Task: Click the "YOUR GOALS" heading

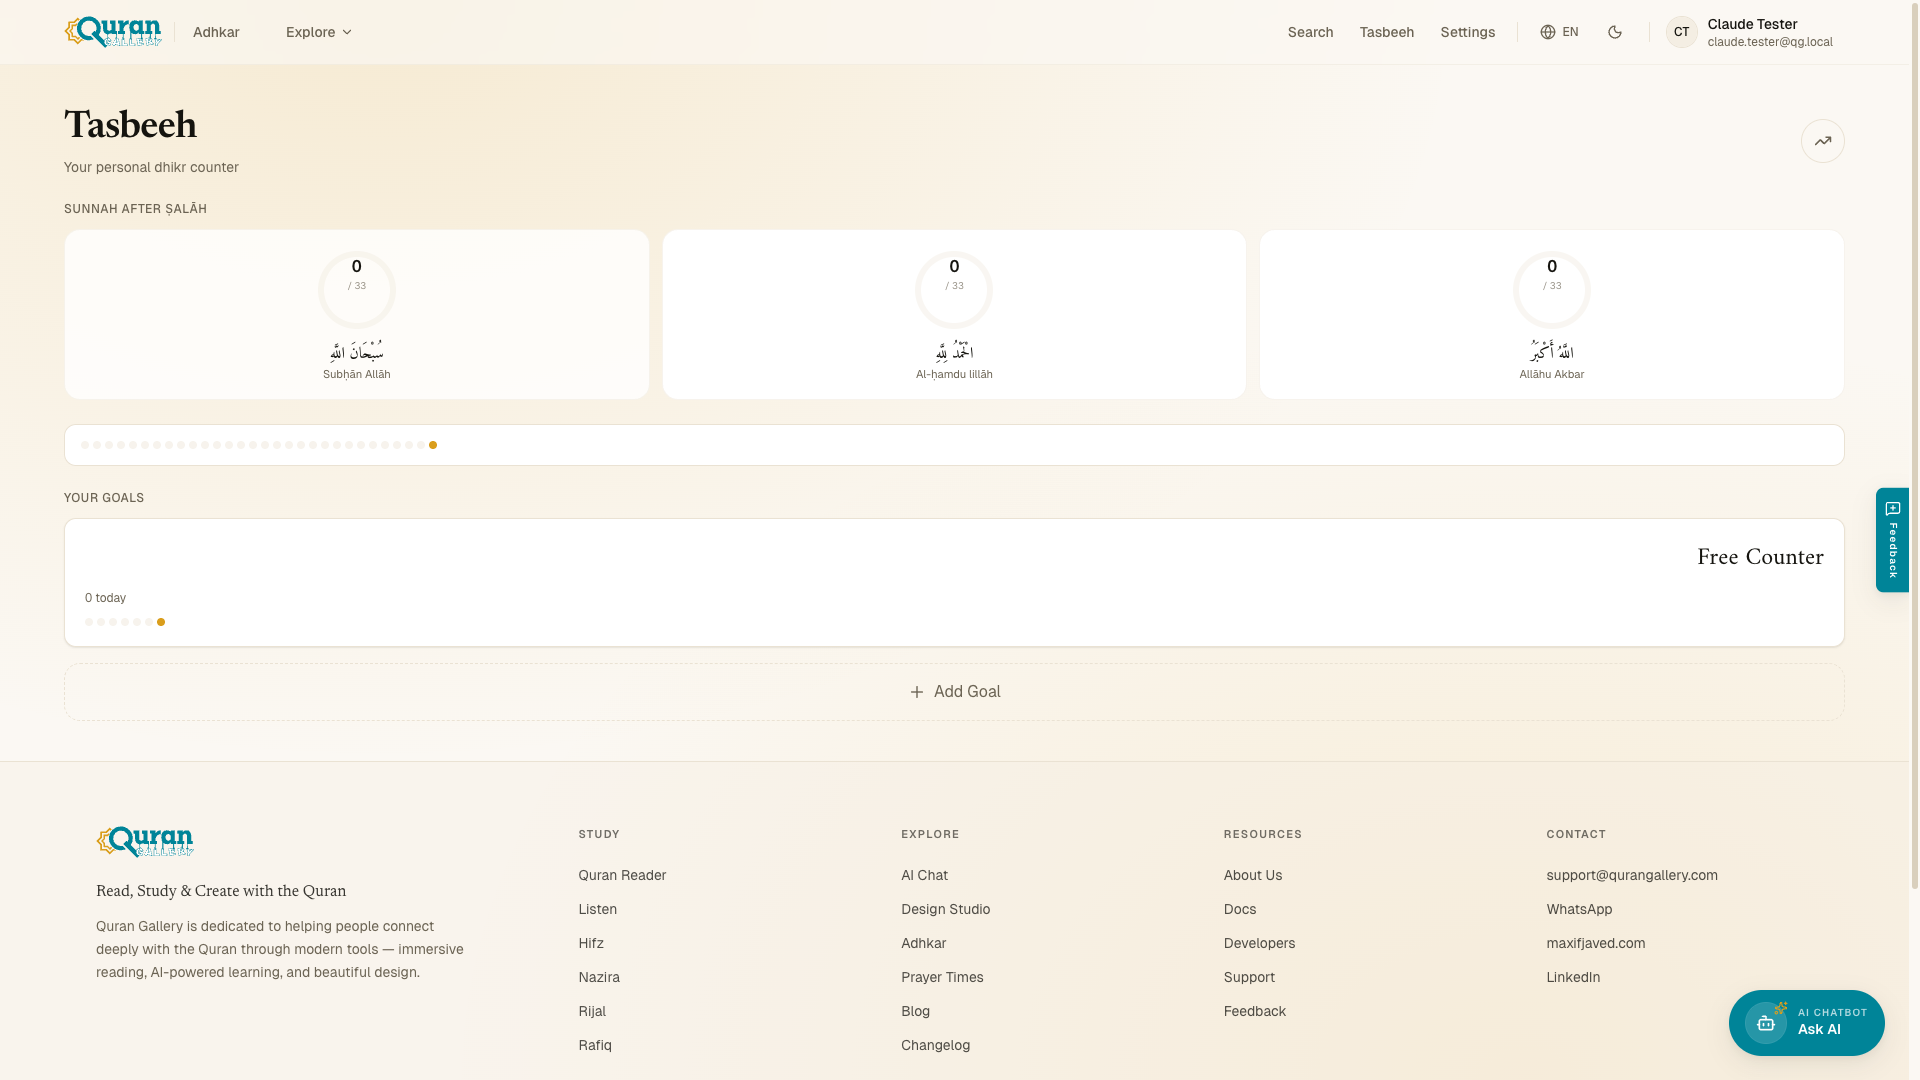Action: coord(104,498)
